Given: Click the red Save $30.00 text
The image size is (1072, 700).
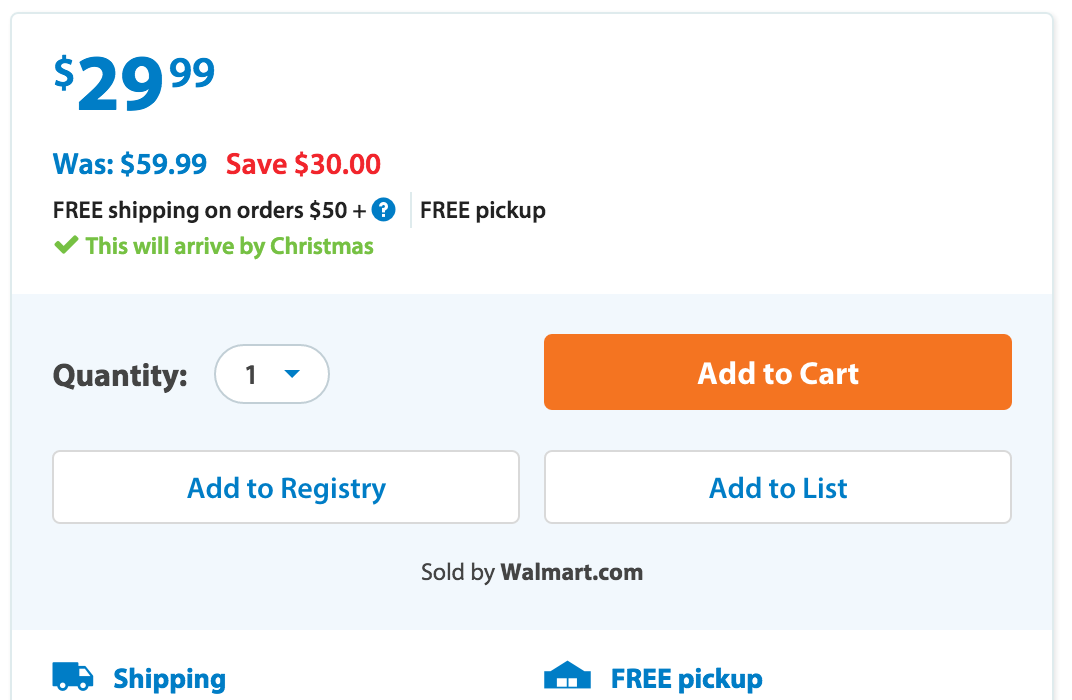Looking at the screenshot, I should 303,164.
